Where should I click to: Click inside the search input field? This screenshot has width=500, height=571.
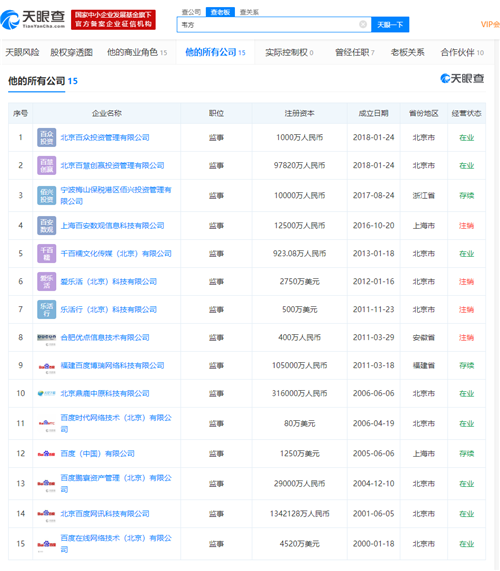[x=269, y=24]
